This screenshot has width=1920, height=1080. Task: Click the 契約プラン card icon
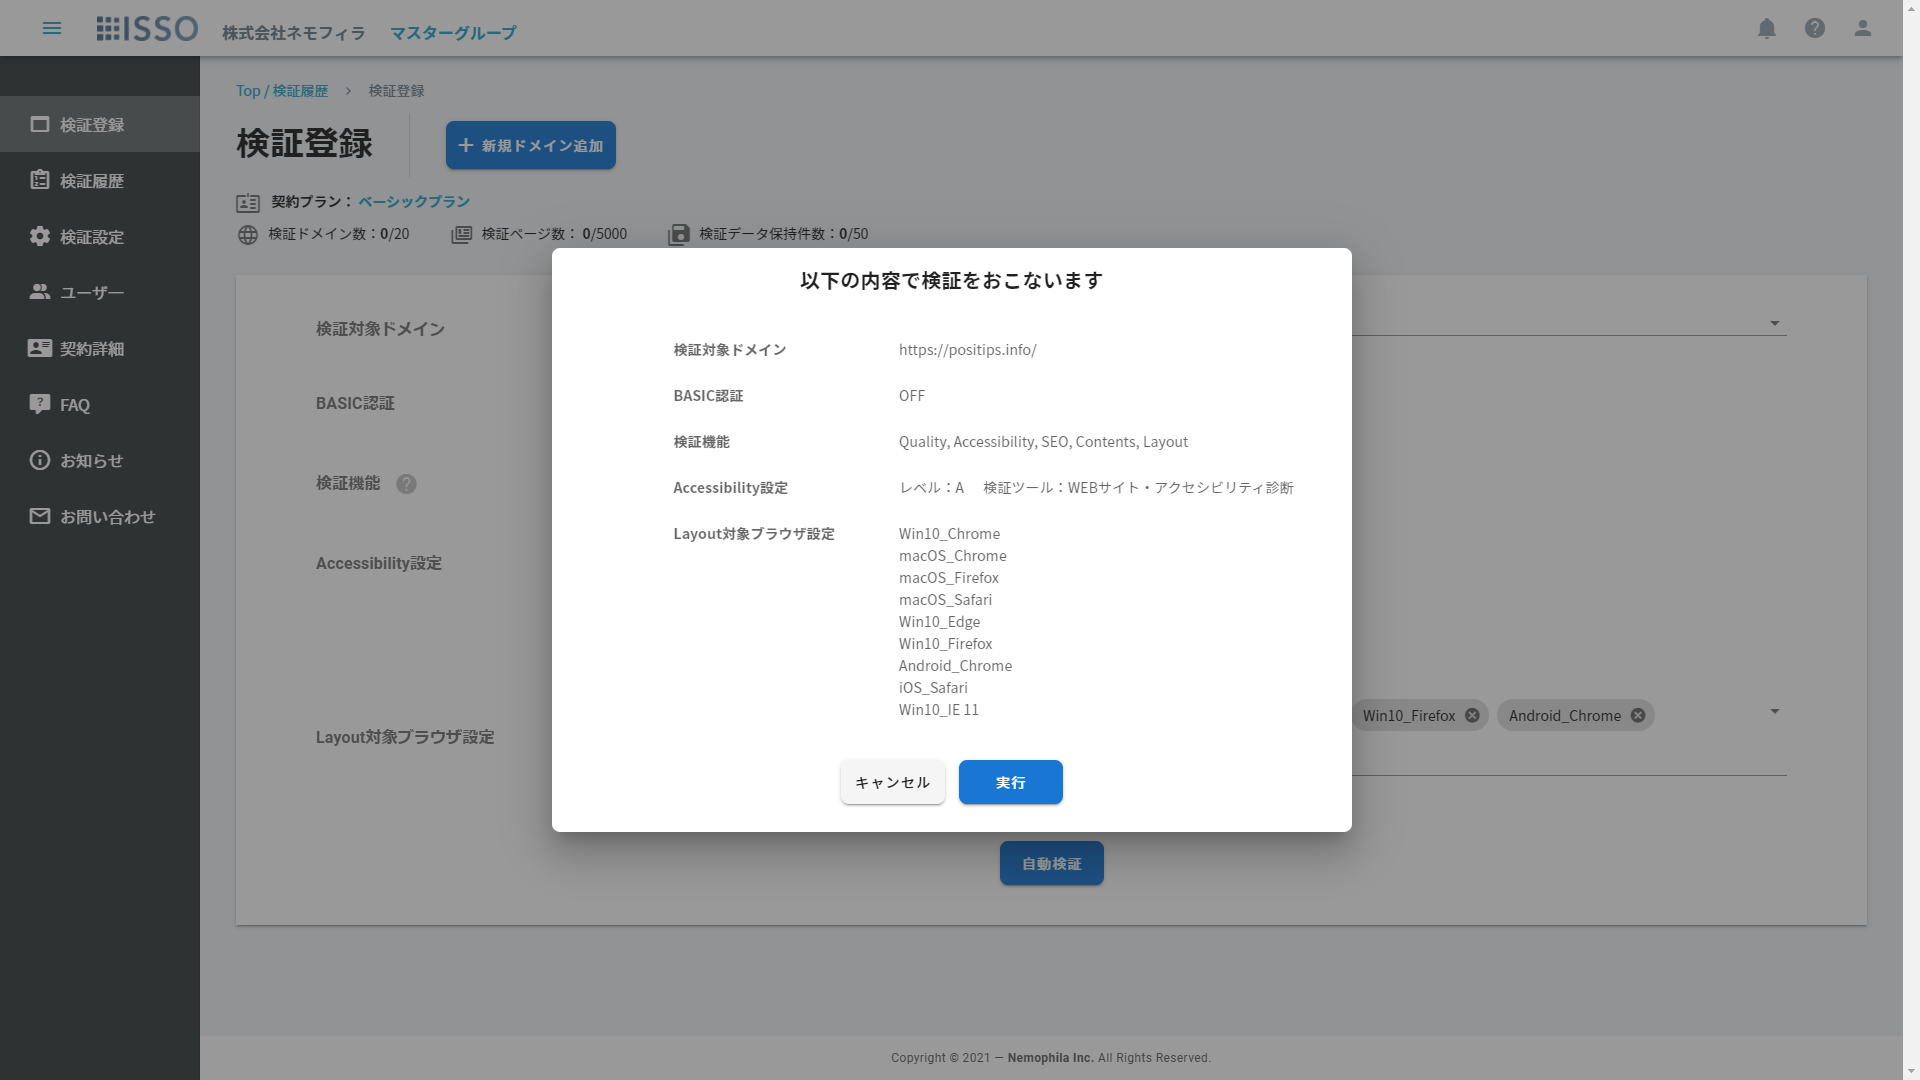coord(248,203)
